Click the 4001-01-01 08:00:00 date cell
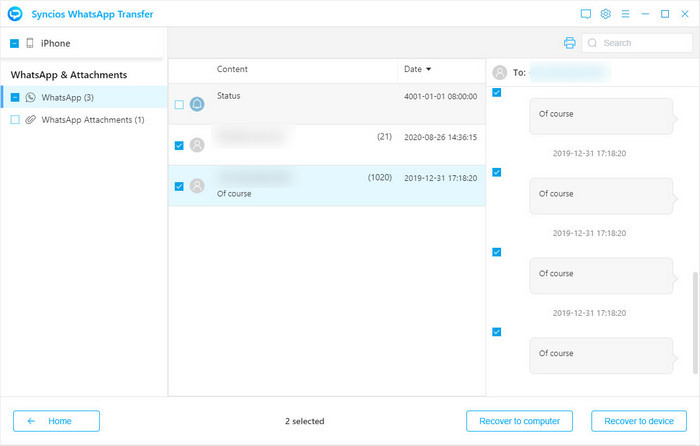 click(441, 96)
